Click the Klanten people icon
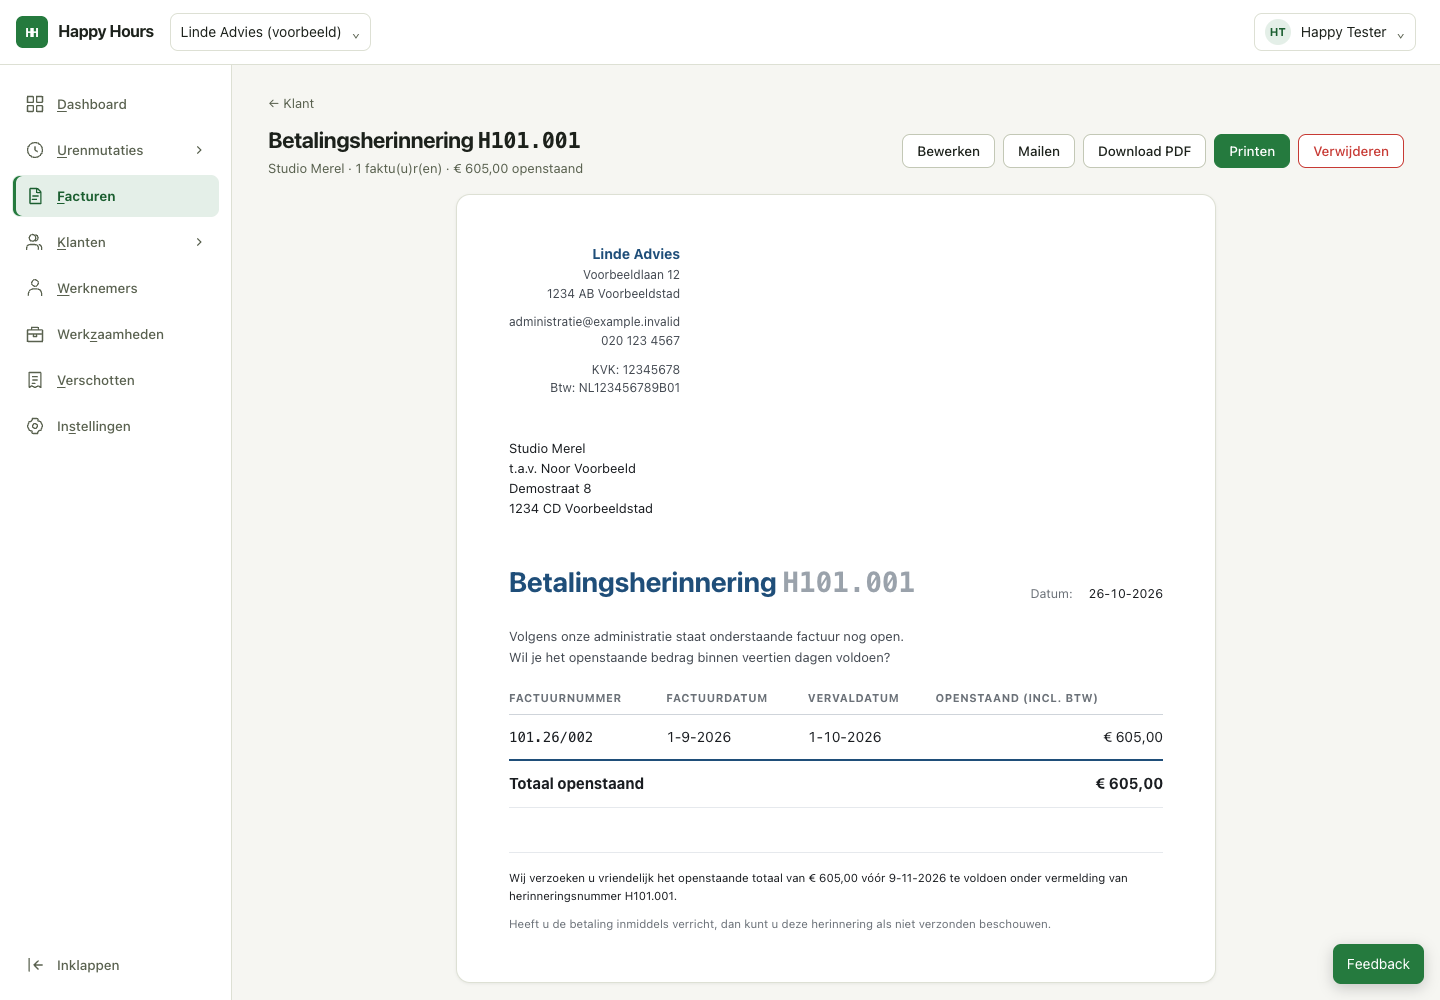This screenshot has width=1440, height=1000. click(35, 242)
